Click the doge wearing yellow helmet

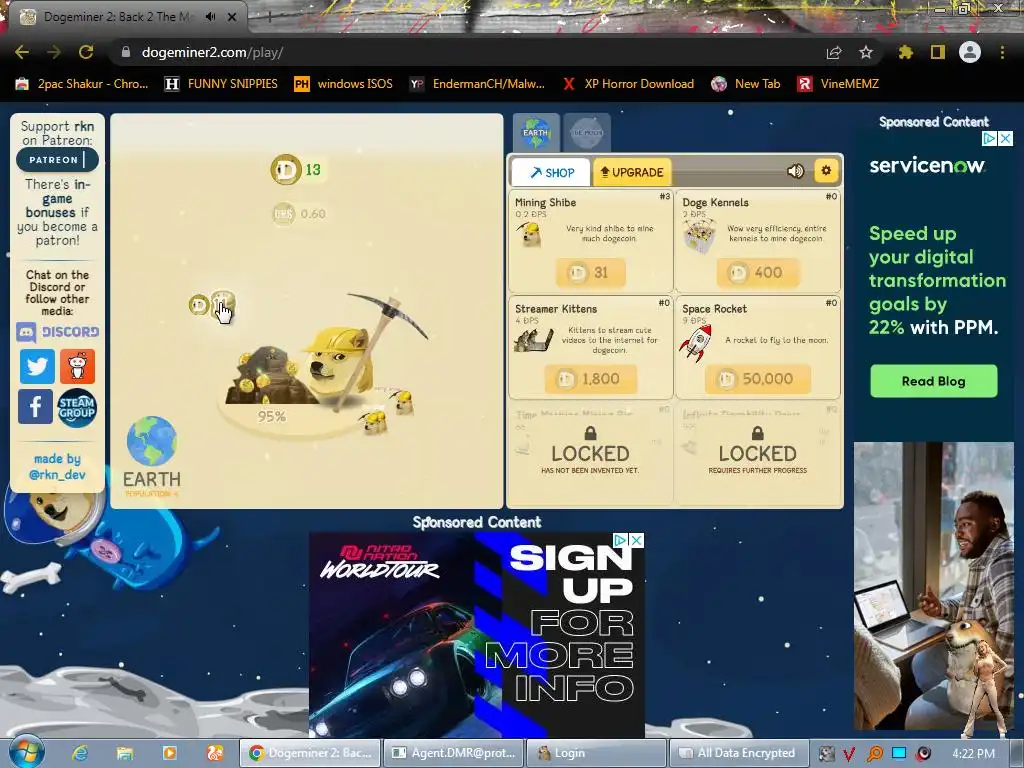tap(340, 364)
